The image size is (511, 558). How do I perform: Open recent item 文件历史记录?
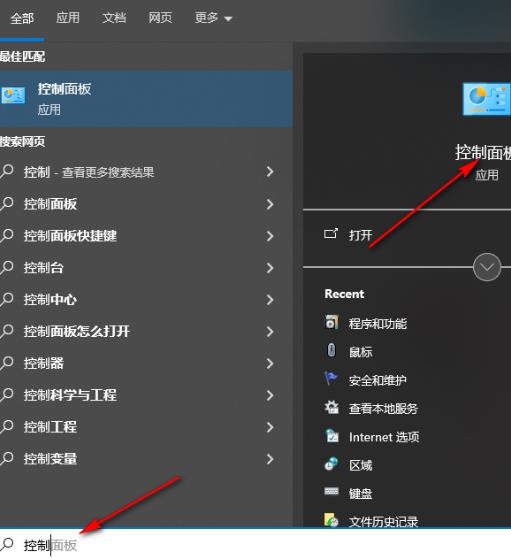(383, 522)
